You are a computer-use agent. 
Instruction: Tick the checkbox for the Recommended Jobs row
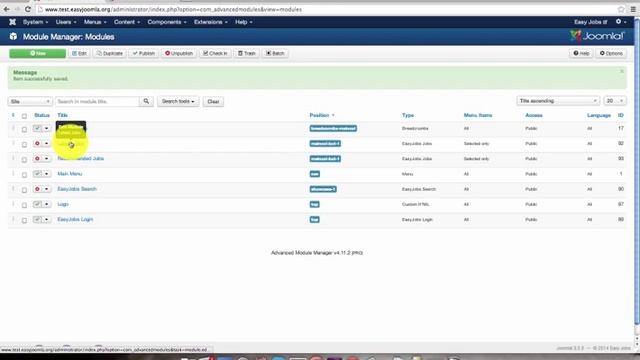tap(24, 160)
